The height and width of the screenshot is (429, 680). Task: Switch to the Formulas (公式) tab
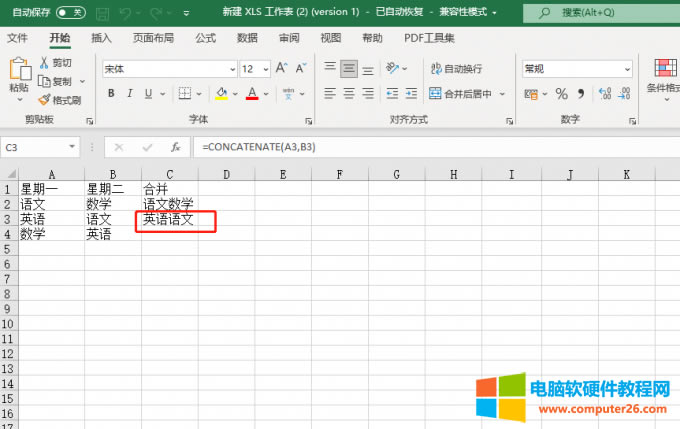tap(206, 38)
